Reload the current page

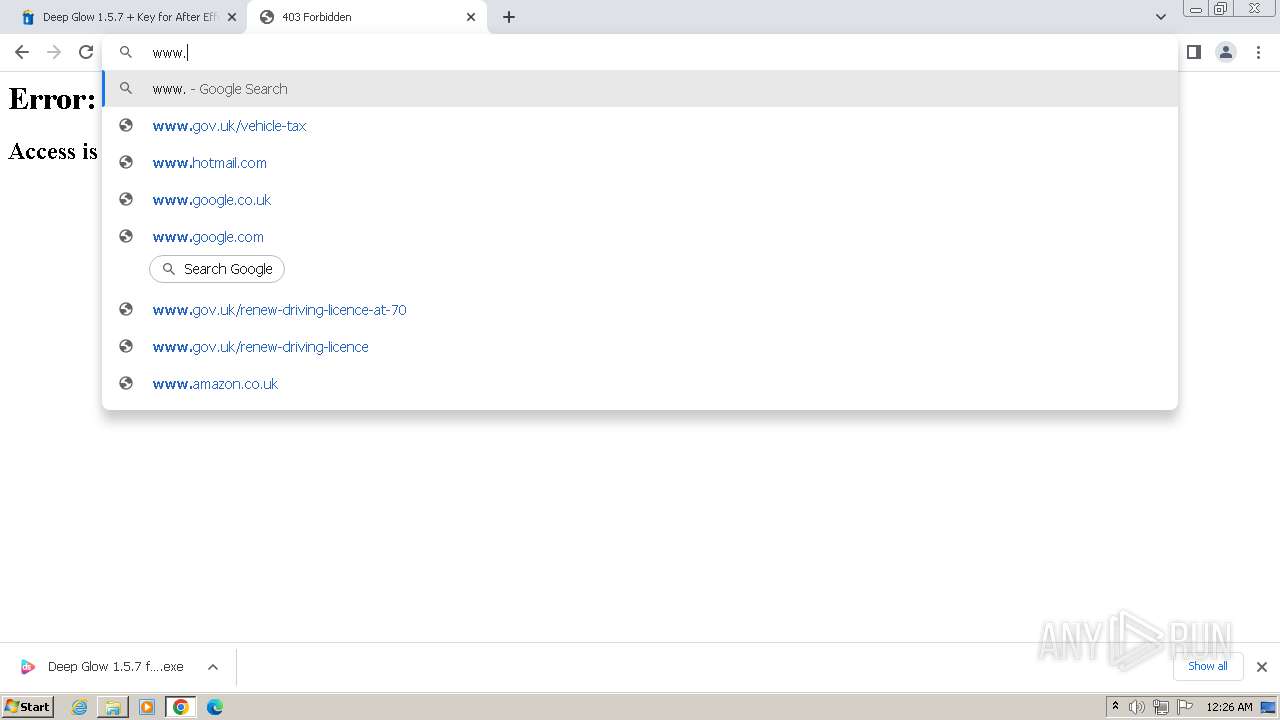[x=86, y=52]
